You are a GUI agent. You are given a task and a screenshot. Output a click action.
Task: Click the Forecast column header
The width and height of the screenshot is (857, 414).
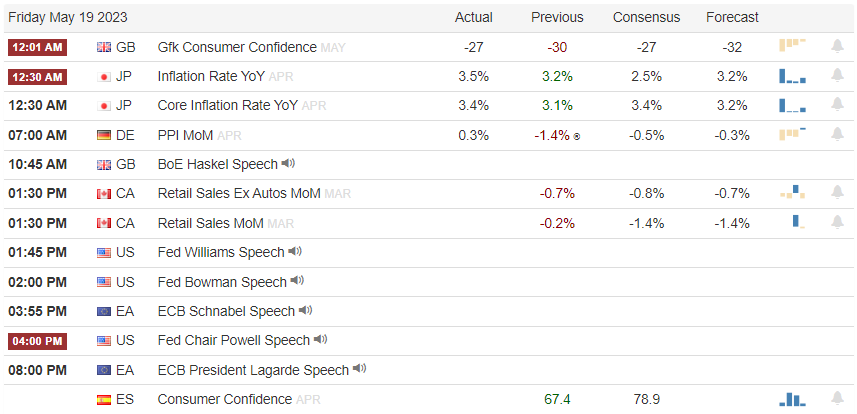732,18
